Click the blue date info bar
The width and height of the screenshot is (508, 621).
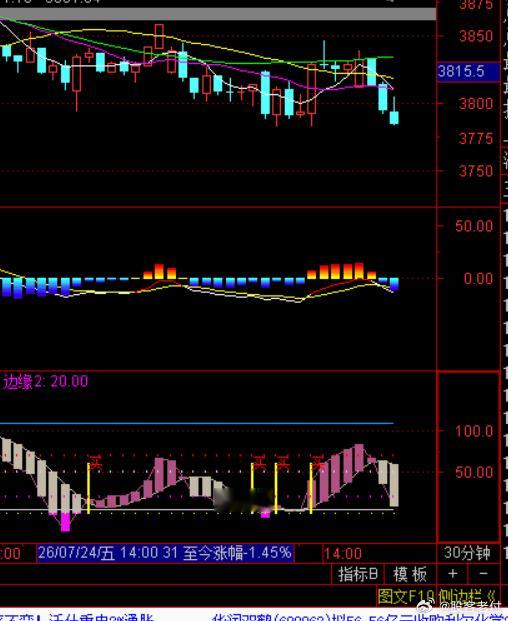tap(166, 553)
